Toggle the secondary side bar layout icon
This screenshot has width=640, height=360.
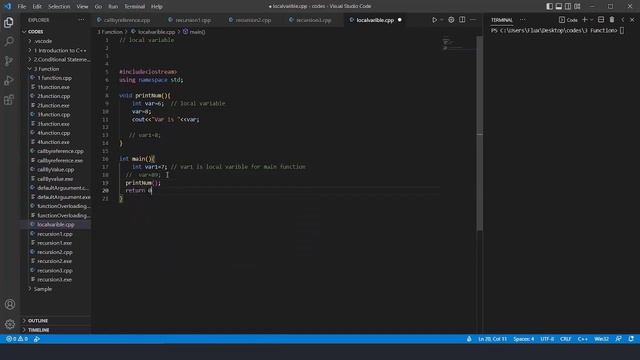[568, 6]
